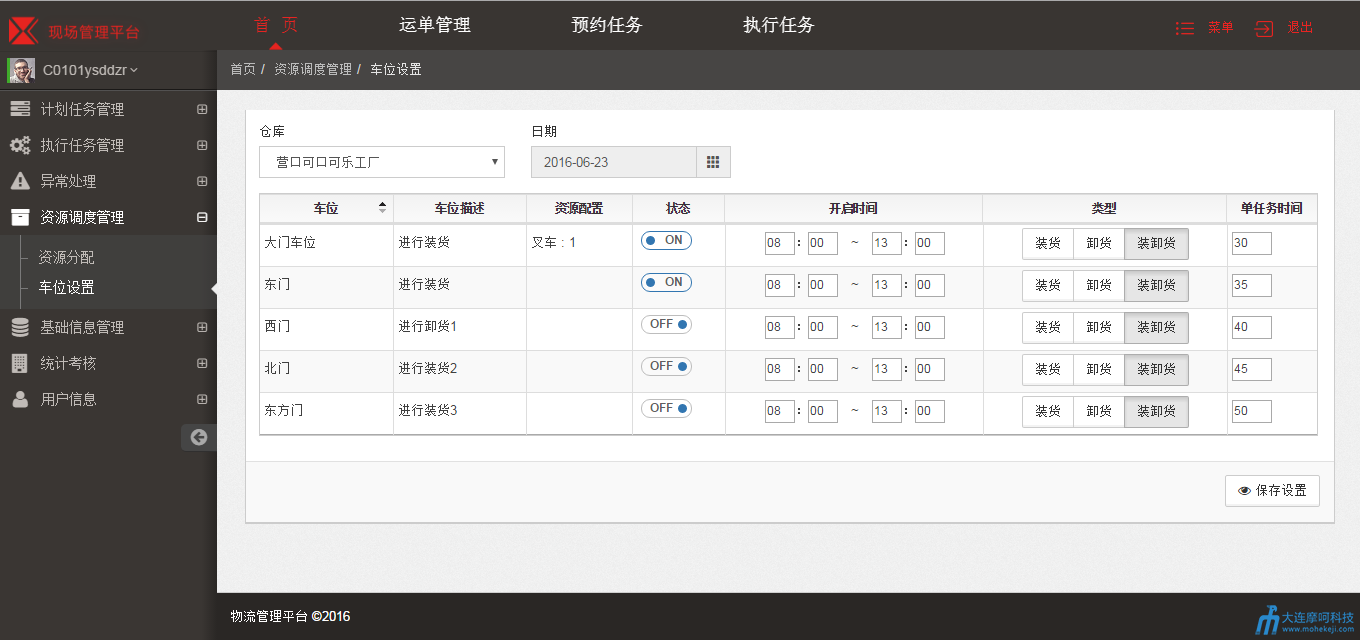Click the 进行卸货1 description cell
This screenshot has height=640, width=1360.
(x=460, y=327)
